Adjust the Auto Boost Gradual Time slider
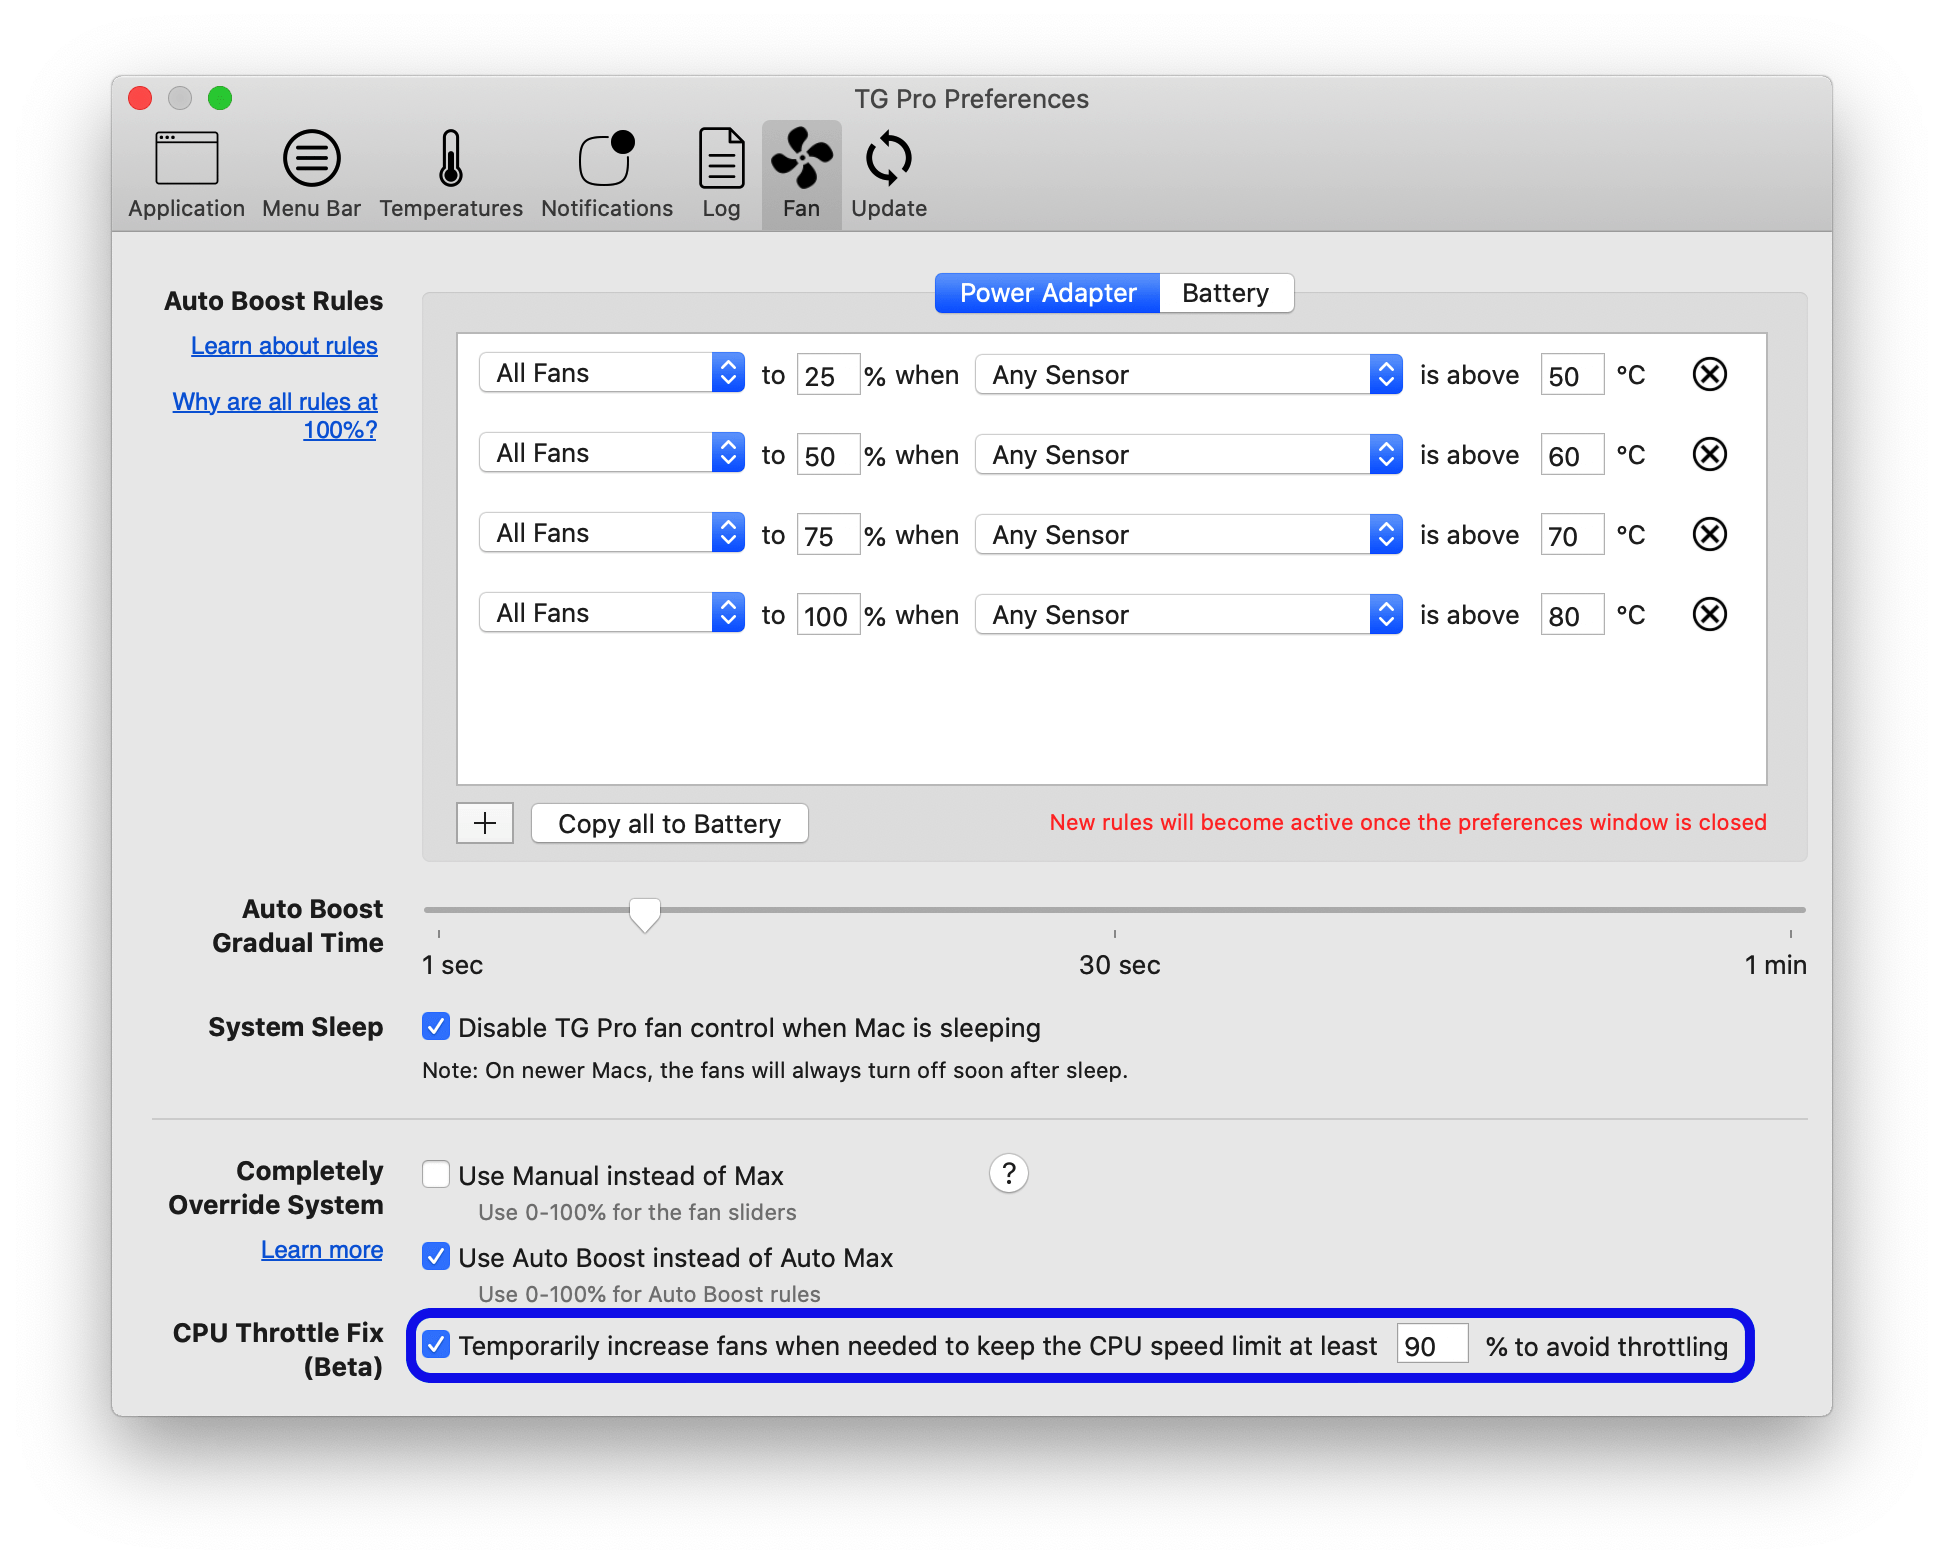Viewport: 1944px width, 1564px height. 645,911
